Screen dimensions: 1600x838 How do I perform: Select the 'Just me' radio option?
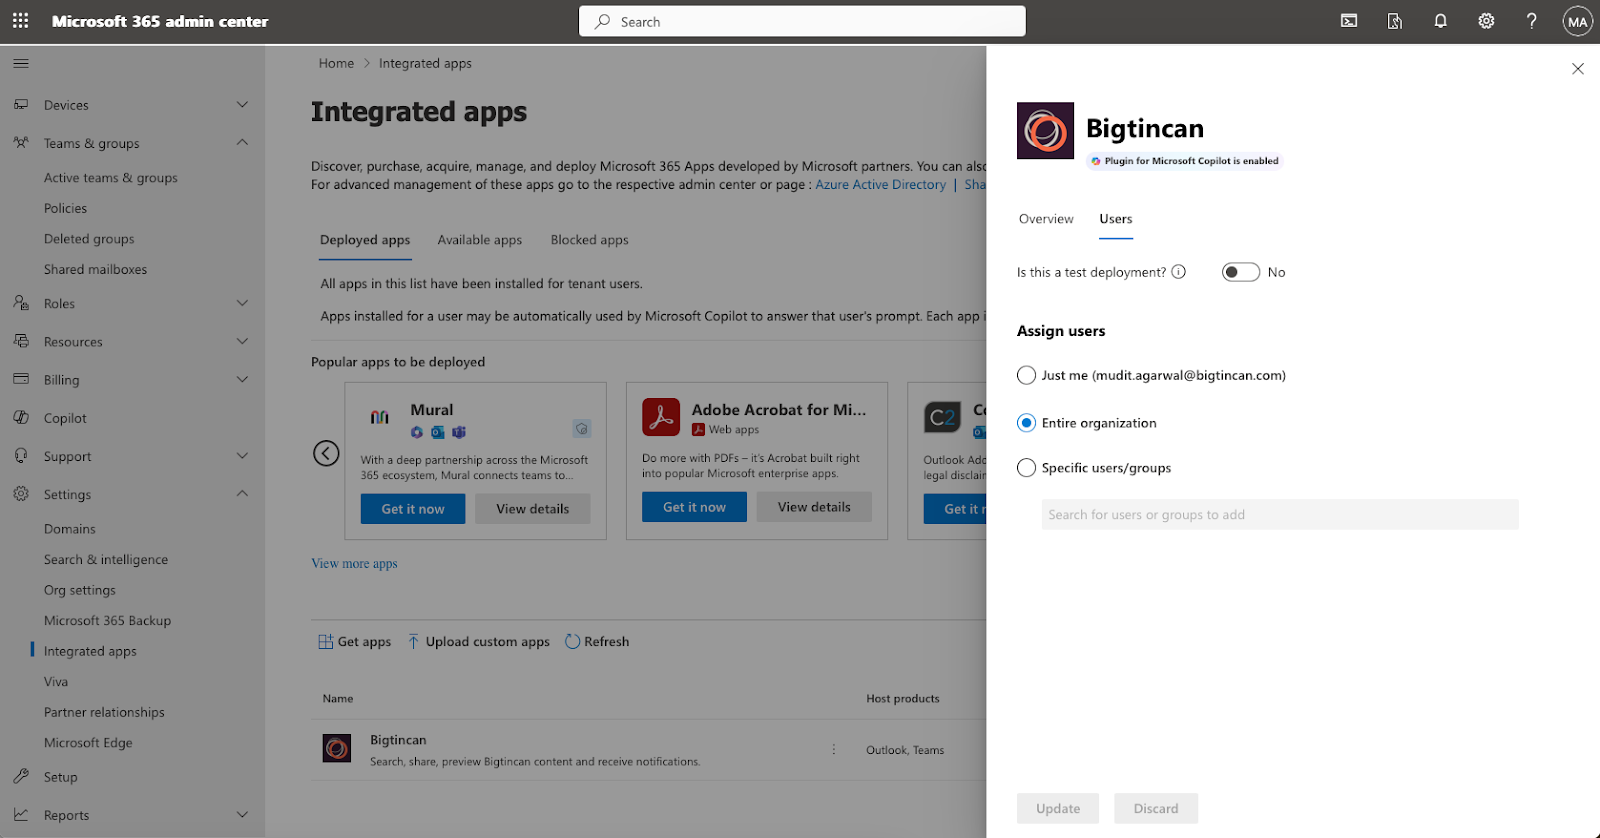click(x=1026, y=376)
